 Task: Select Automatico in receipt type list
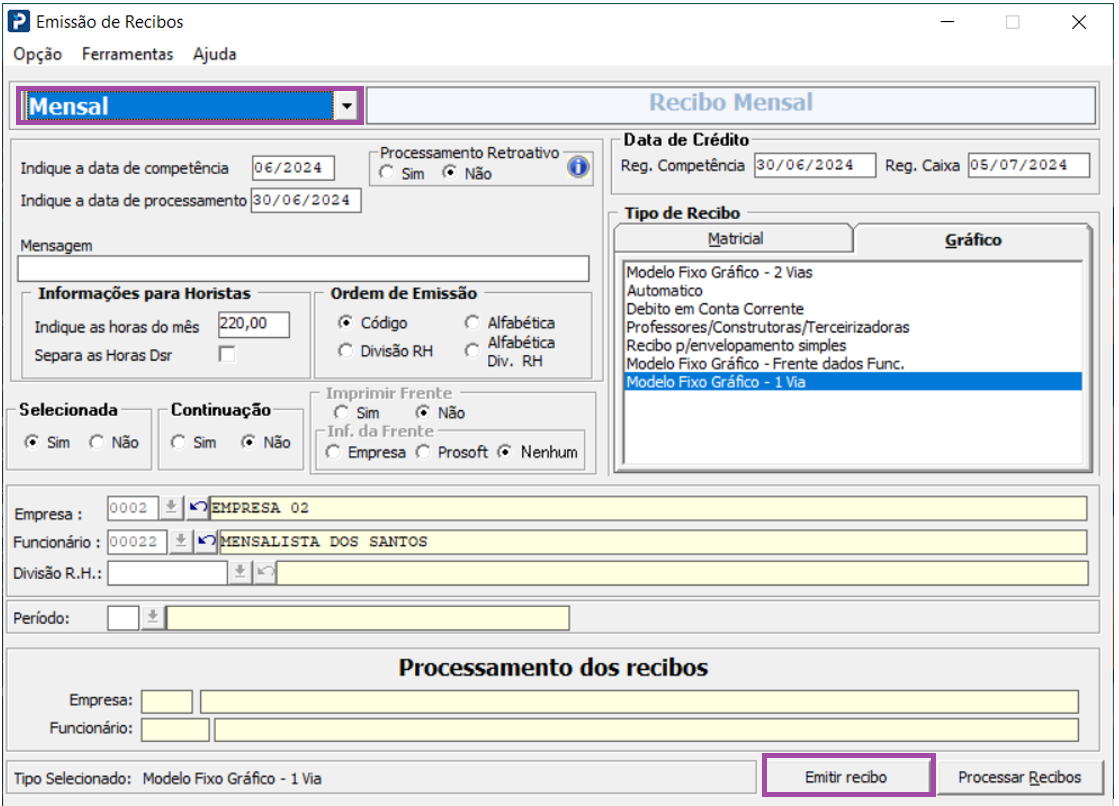point(664,291)
